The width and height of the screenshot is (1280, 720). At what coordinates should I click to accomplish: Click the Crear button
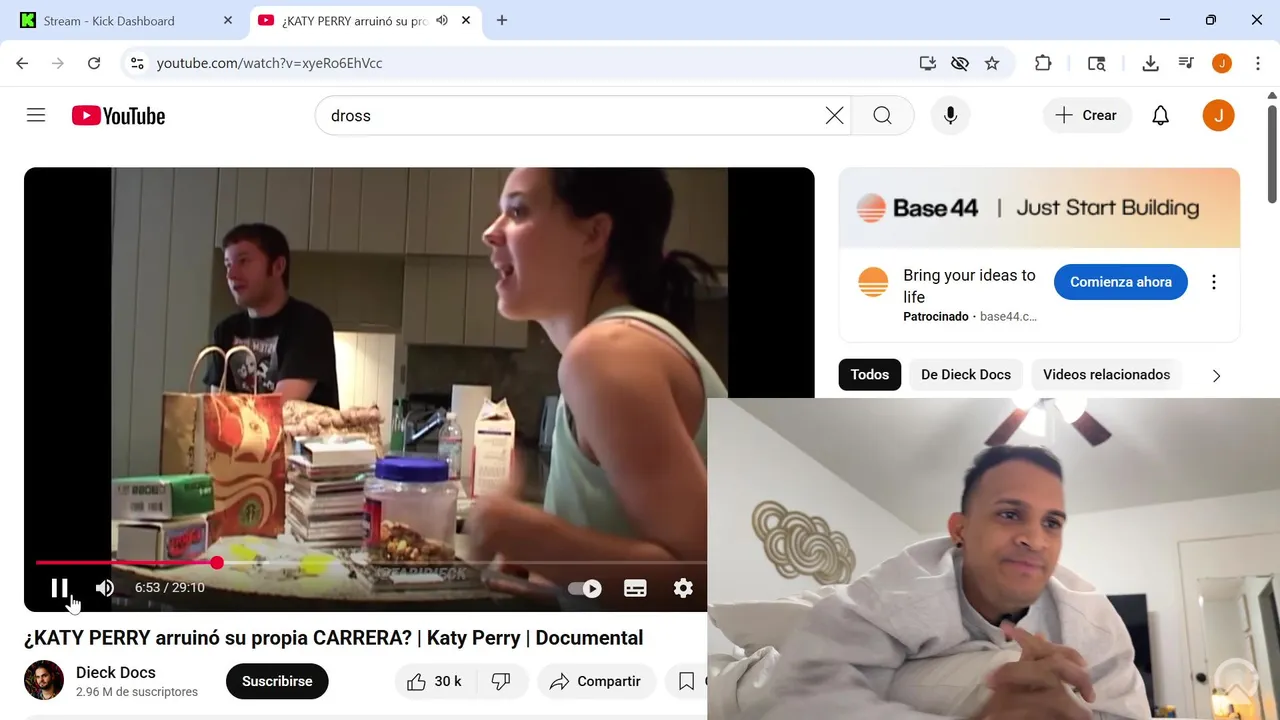pyautogui.click(x=1087, y=115)
